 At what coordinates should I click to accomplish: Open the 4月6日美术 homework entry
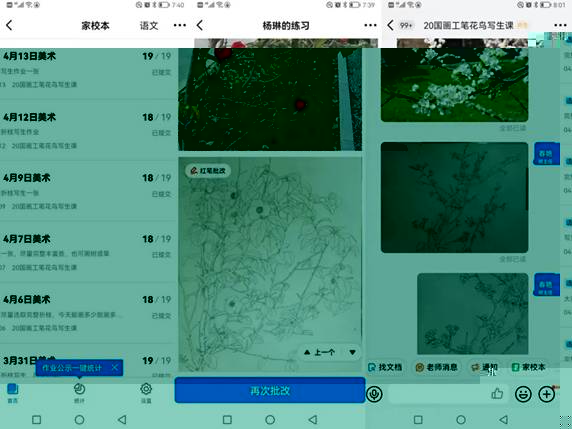tap(87, 313)
